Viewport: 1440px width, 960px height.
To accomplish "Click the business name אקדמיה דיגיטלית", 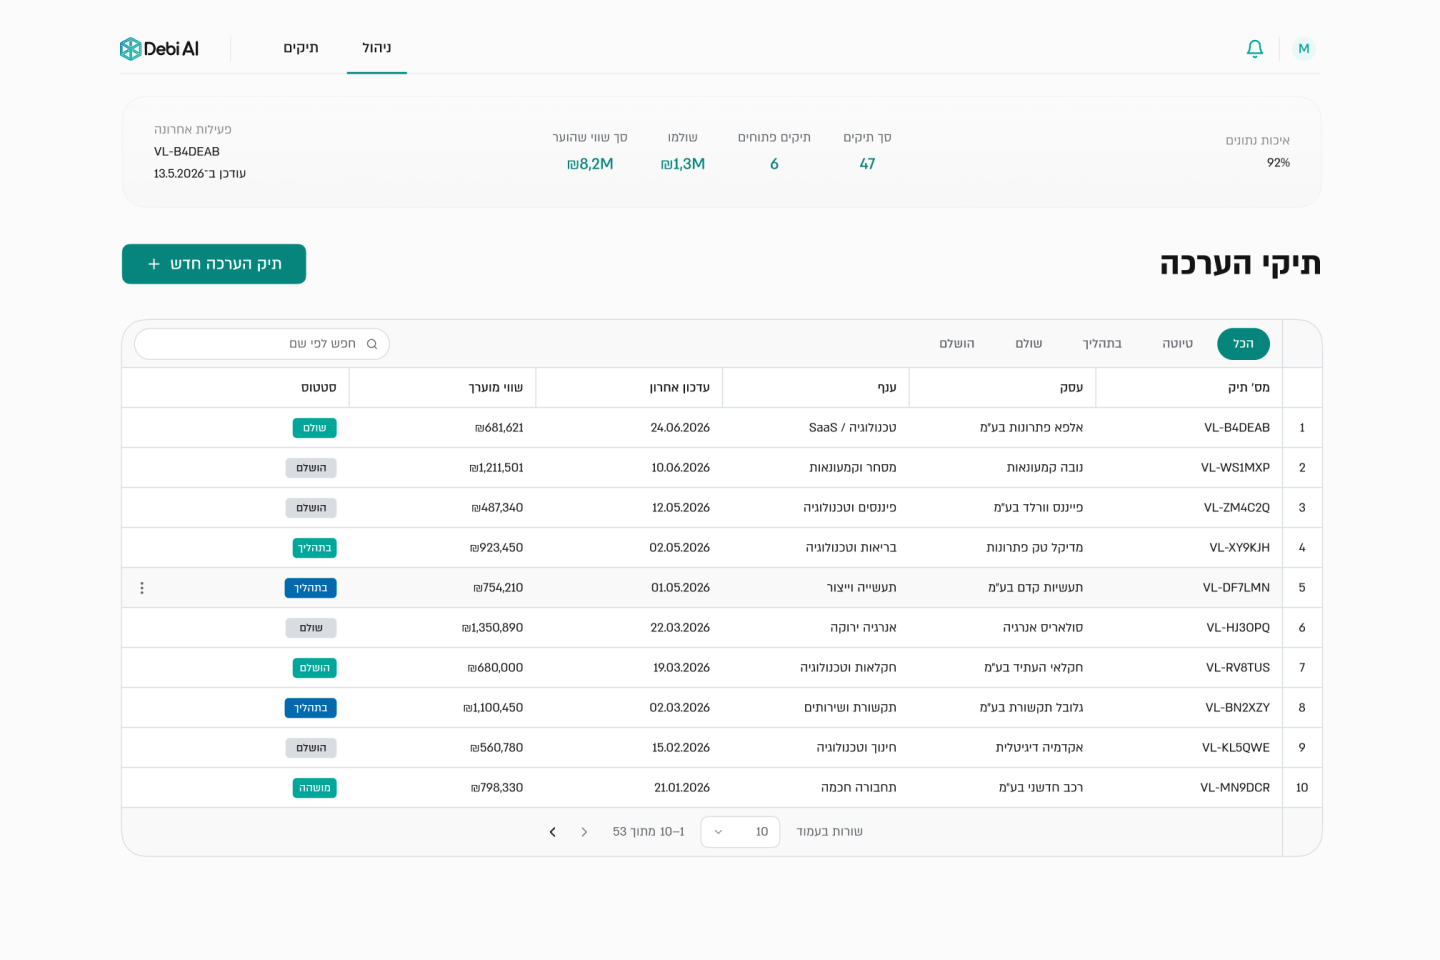I will tap(1040, 748).
